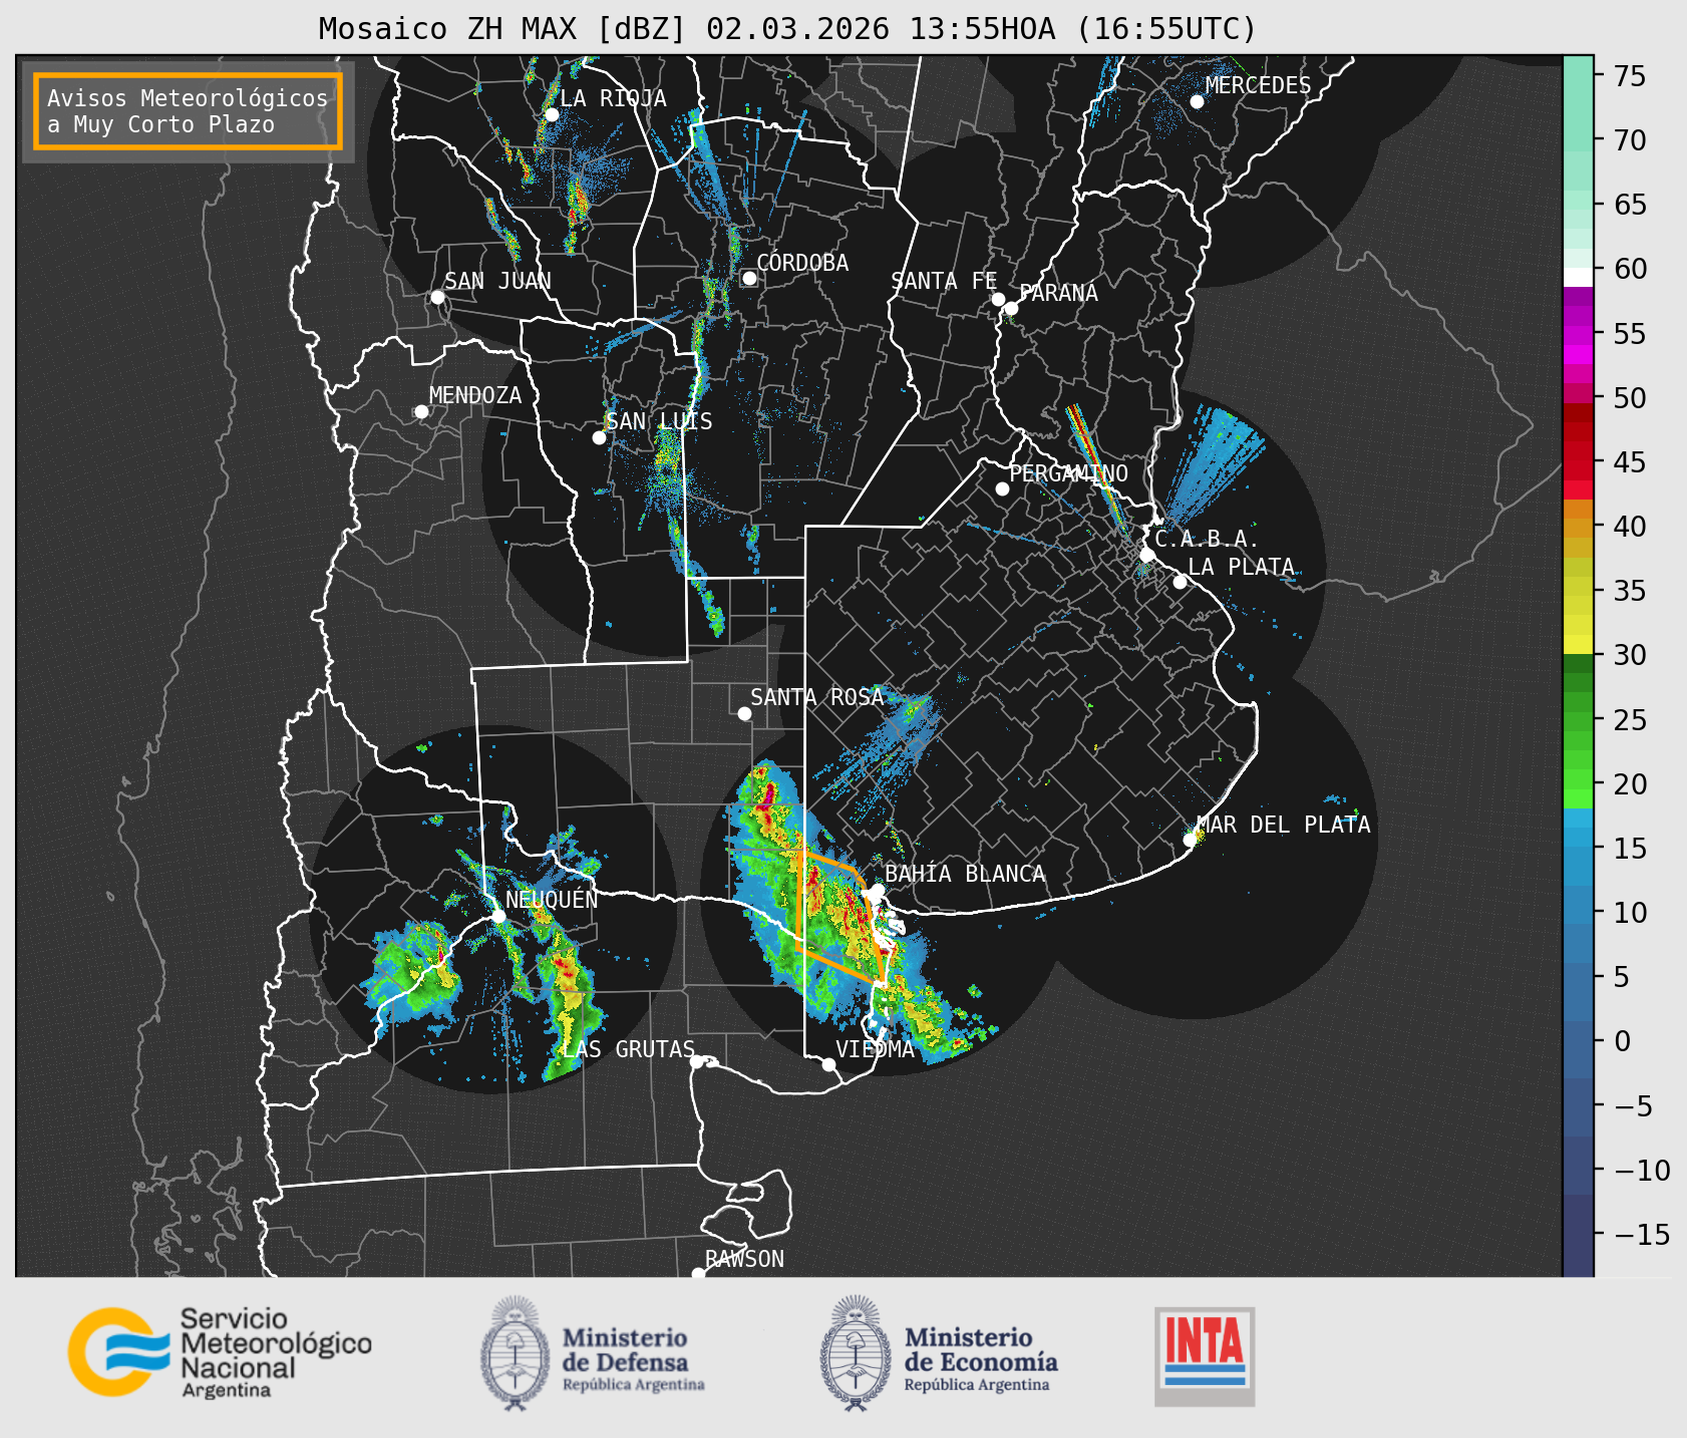Click the Santa Rosa city marker
The width and height of the screenshot is (1687, 1438).
tap(744, 713)
